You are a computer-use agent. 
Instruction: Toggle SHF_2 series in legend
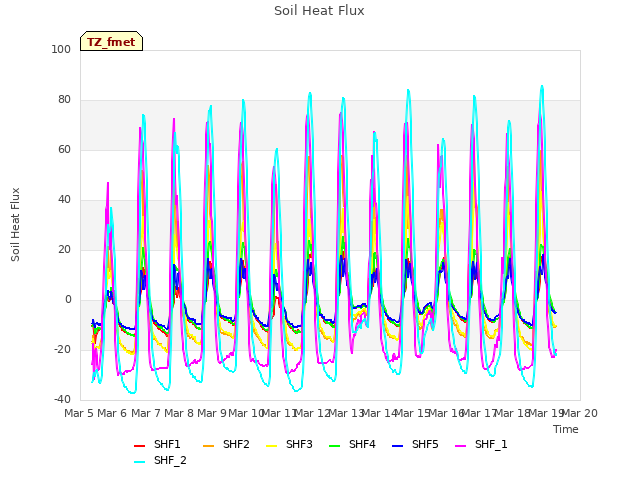point(160,460)
